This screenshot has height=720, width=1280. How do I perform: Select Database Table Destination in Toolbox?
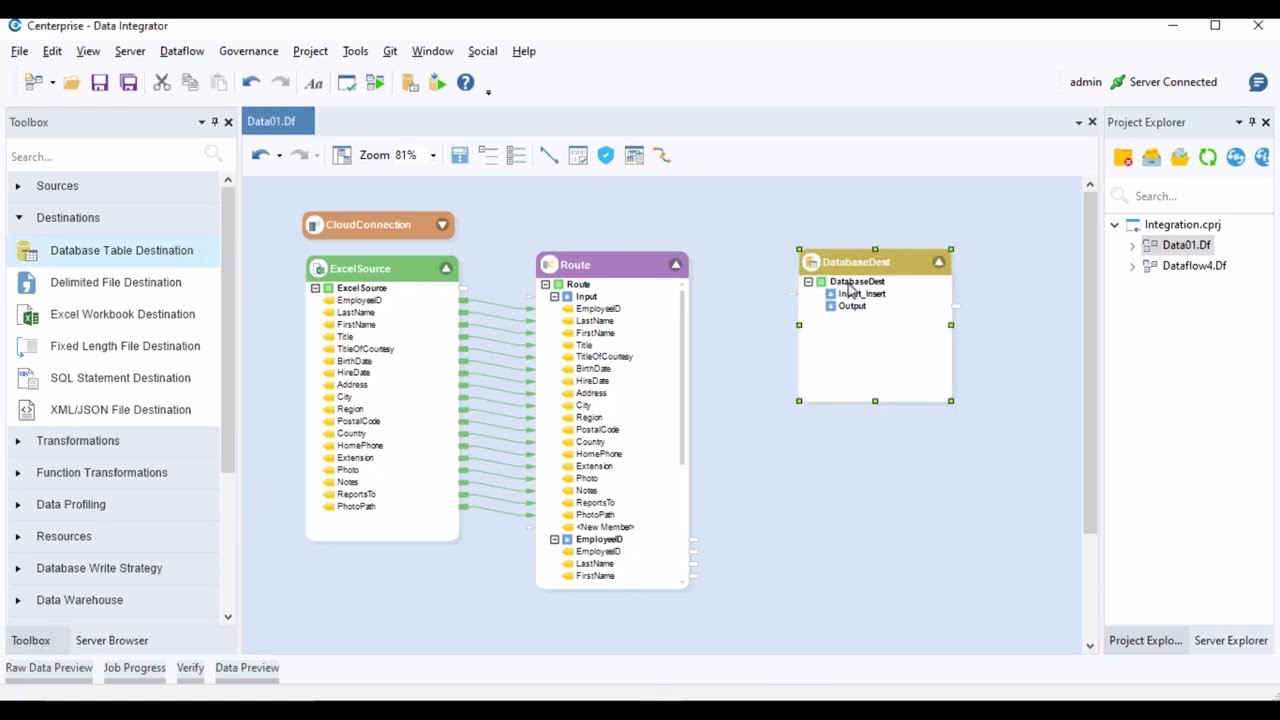tap(121, 250)
